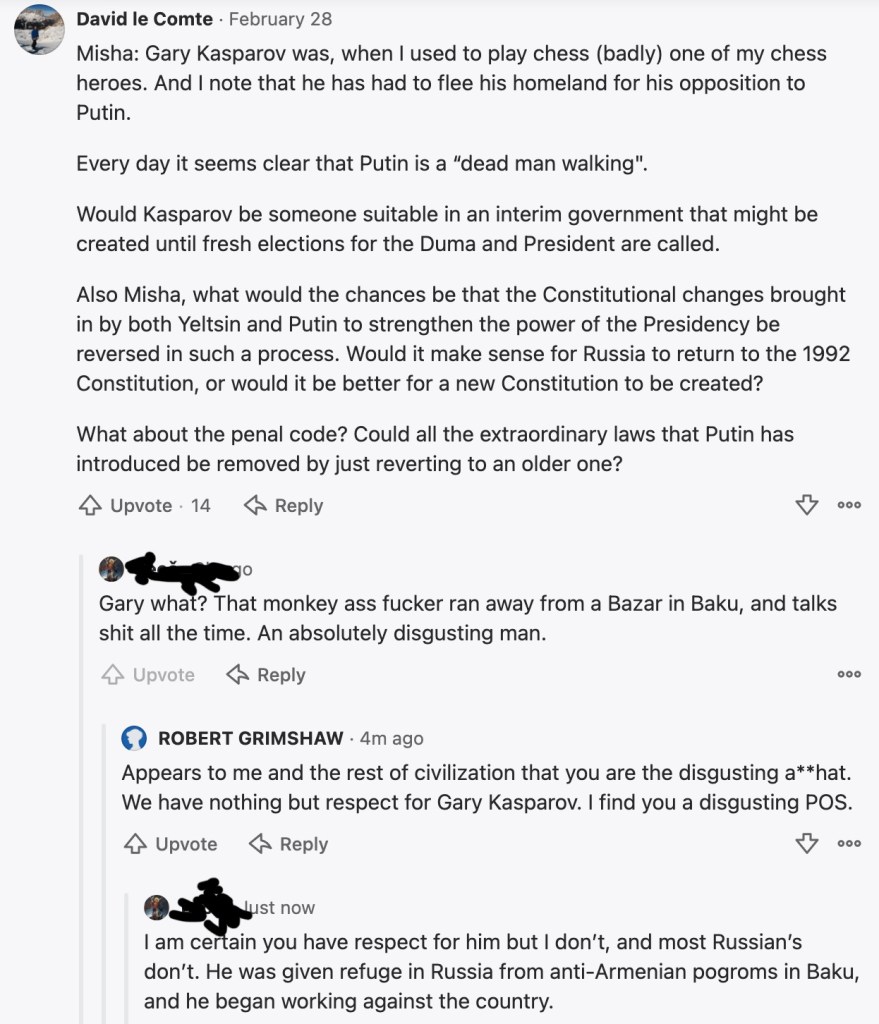Open David le Comte's profile picture
The image size is (879, 1024).
[x=40, y=30]
